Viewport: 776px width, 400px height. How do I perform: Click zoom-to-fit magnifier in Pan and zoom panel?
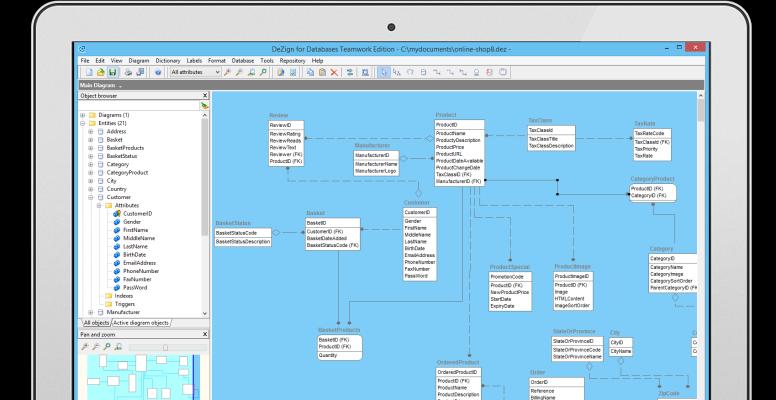click(119, 347)
